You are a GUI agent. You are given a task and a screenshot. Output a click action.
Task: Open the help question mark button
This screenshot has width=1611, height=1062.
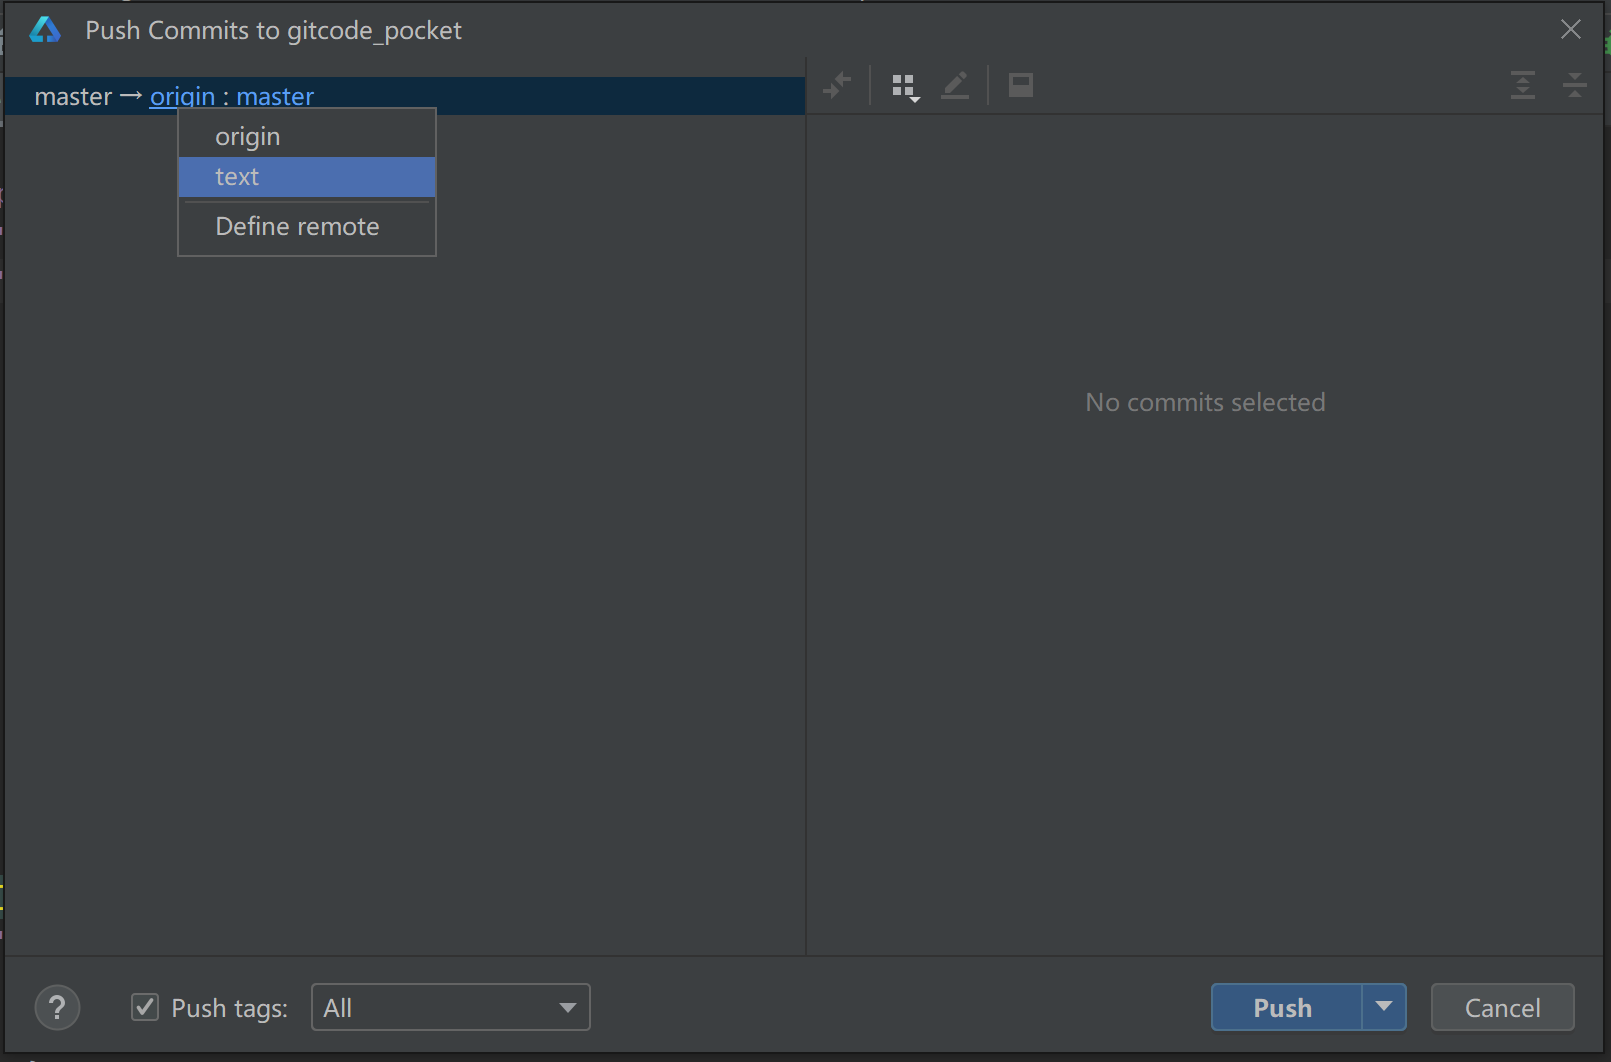tap(57, 1007)
